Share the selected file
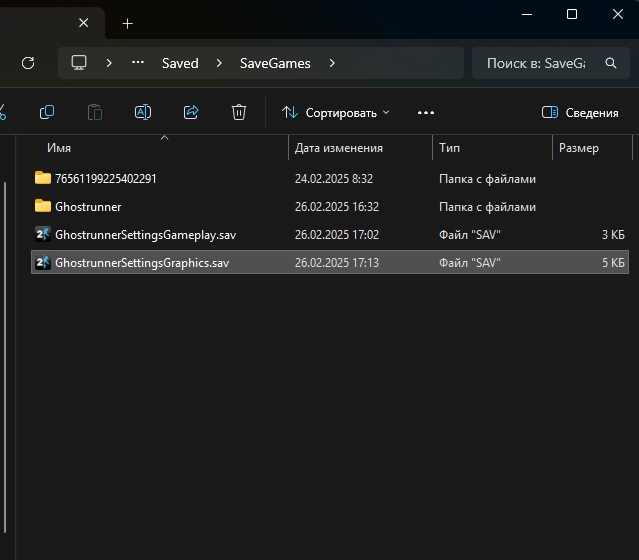This screenshot has width=639, height=560. (191, 112)
